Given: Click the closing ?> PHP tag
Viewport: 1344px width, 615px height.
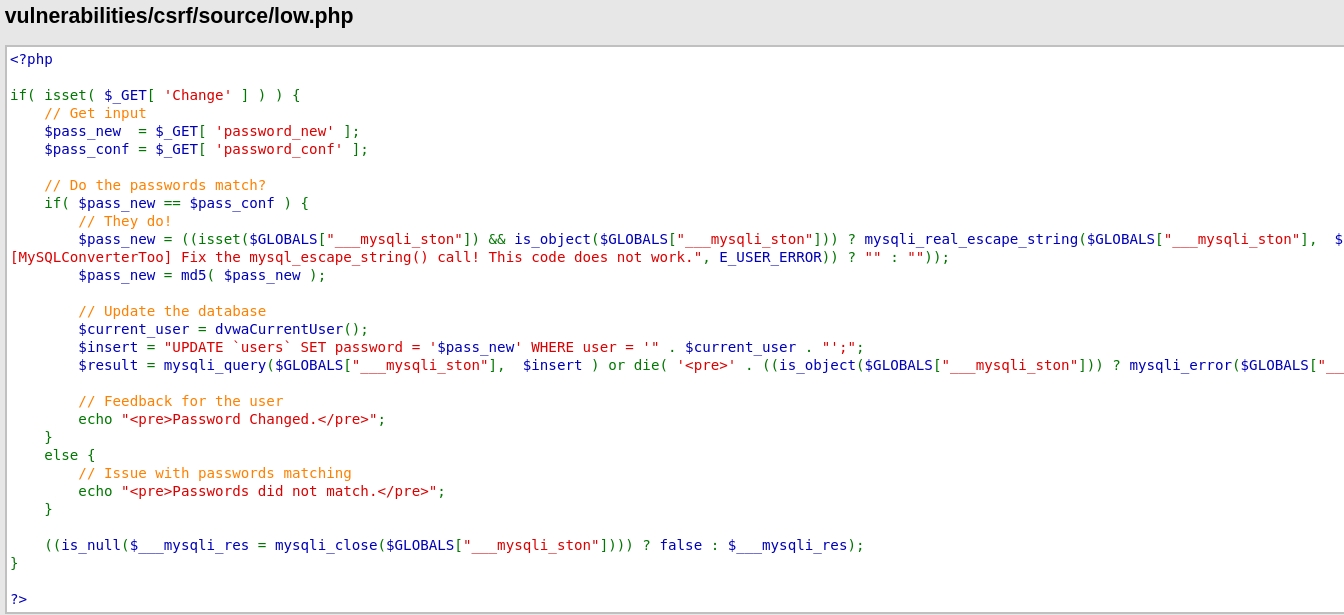Looking at the screenshot, I should click(19, 599).
